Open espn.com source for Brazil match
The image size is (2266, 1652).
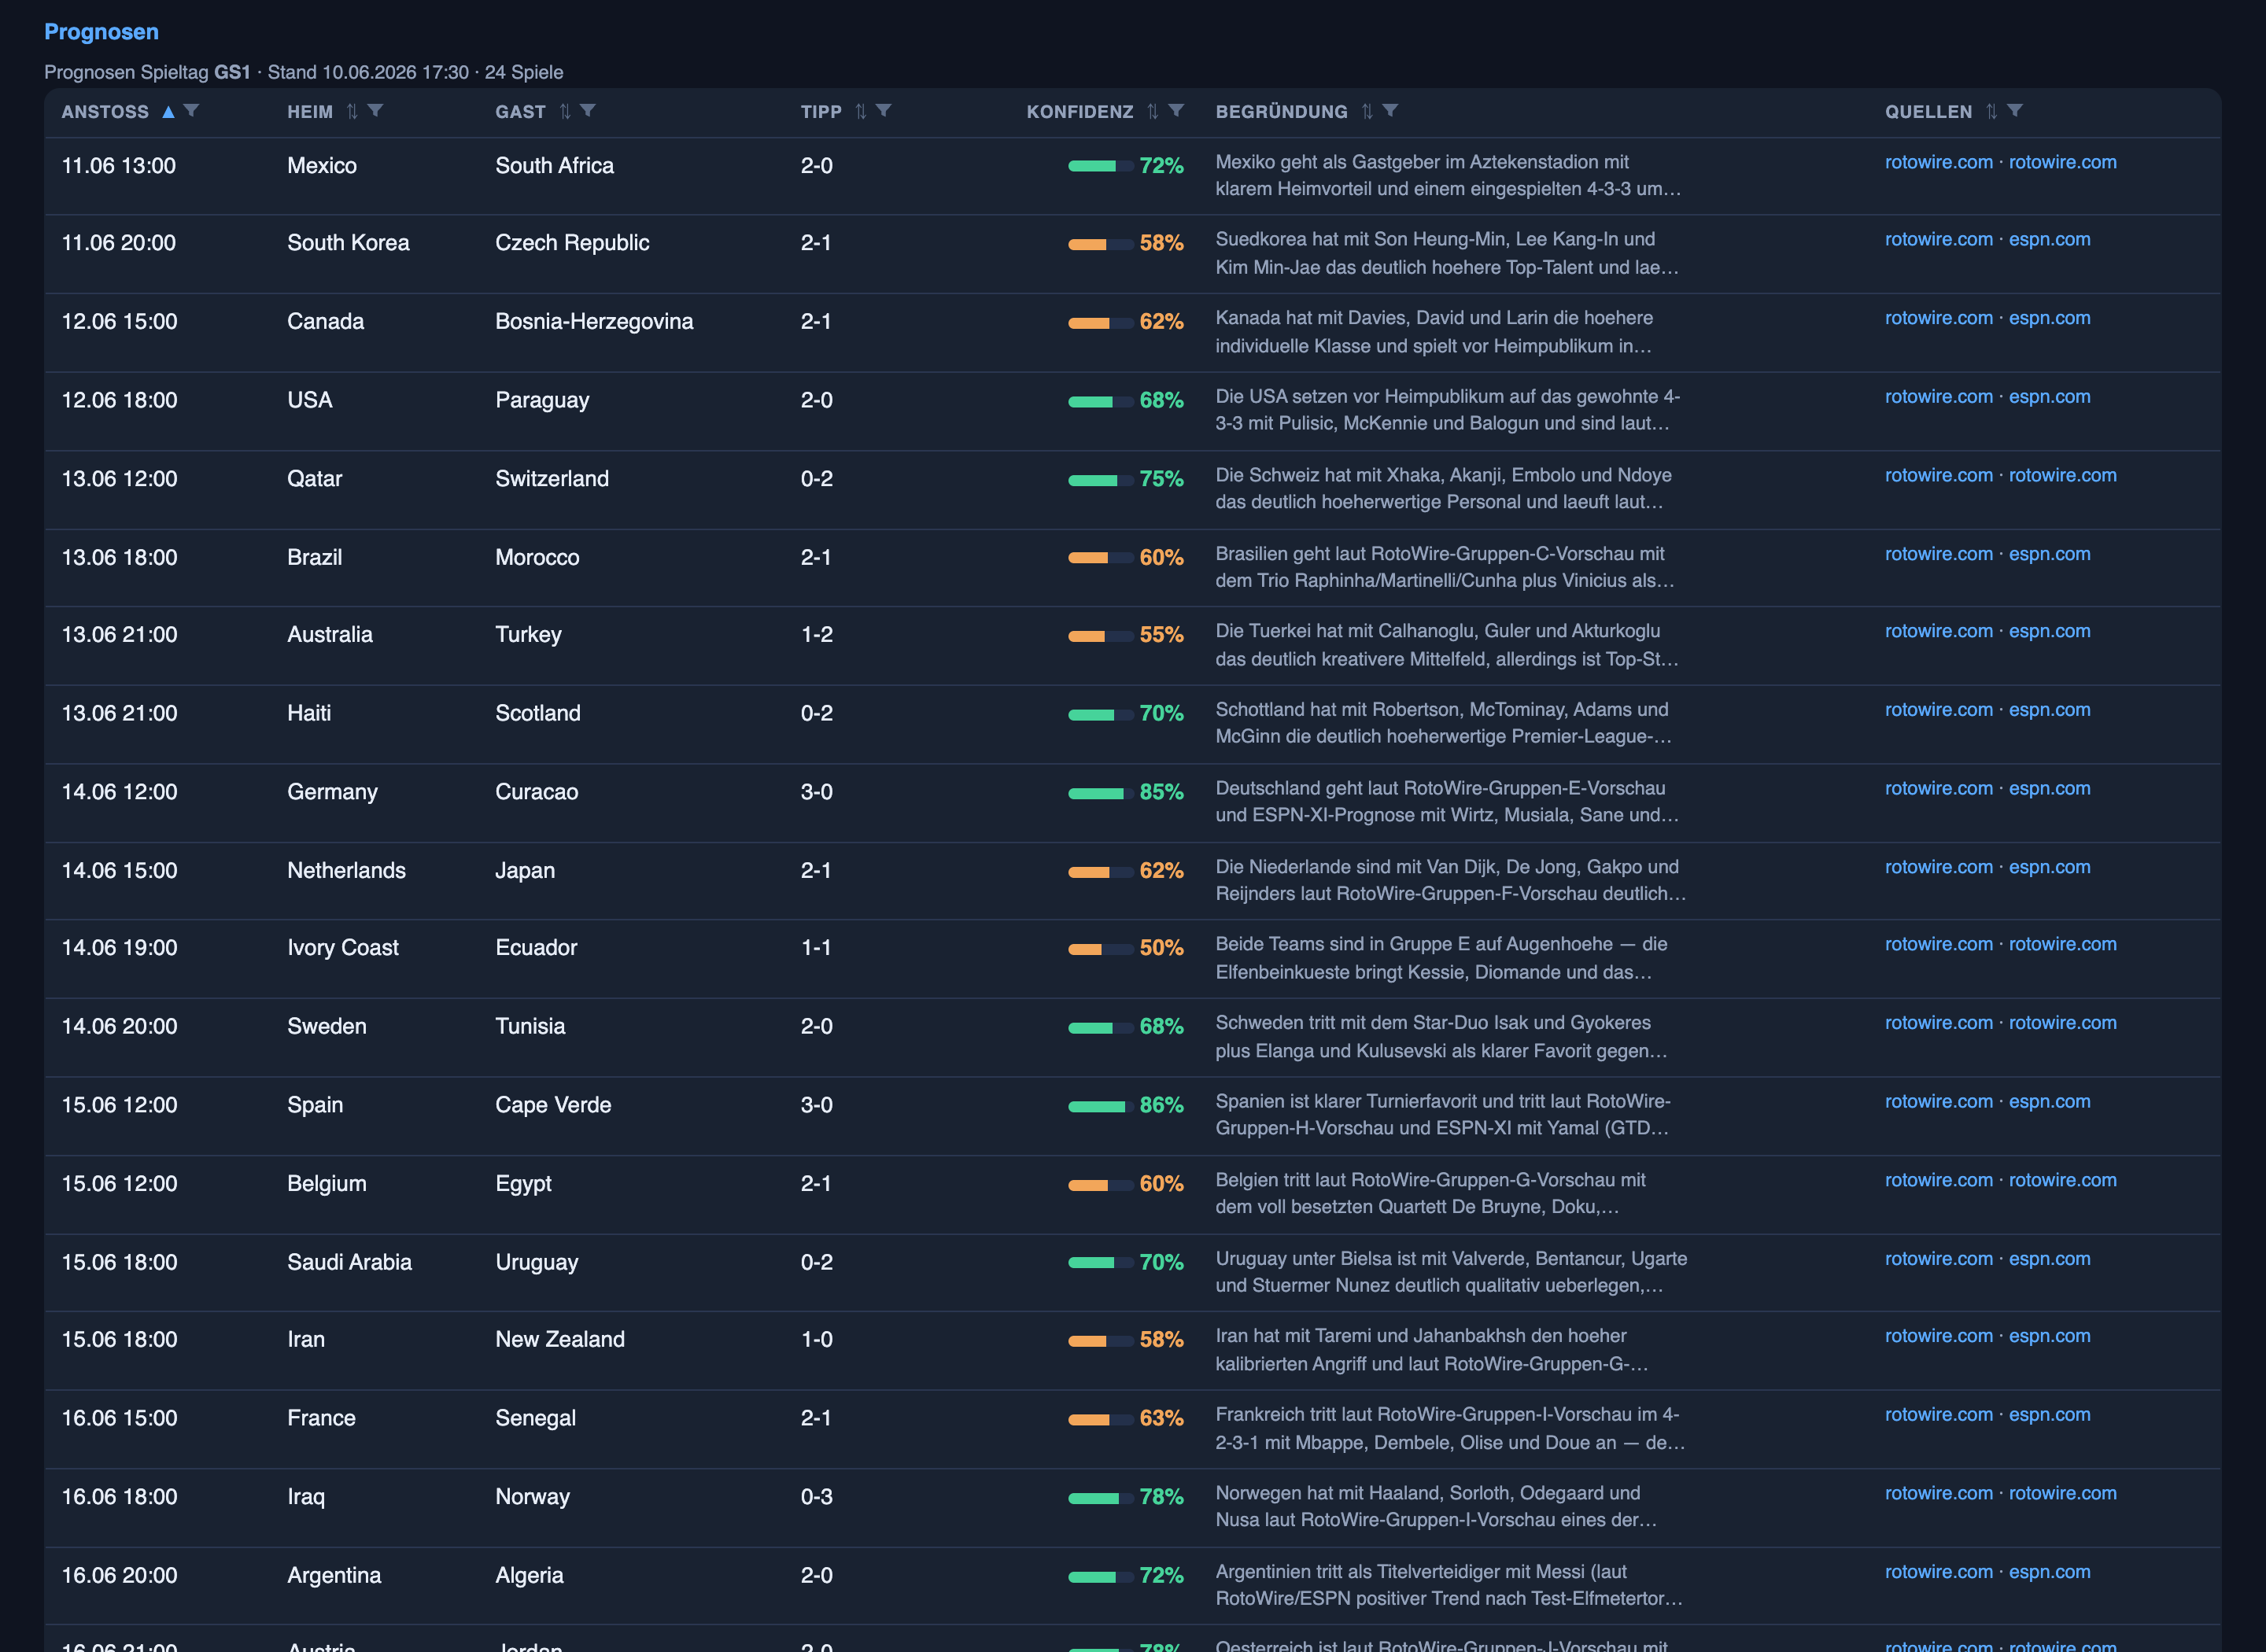point(2049,554)
